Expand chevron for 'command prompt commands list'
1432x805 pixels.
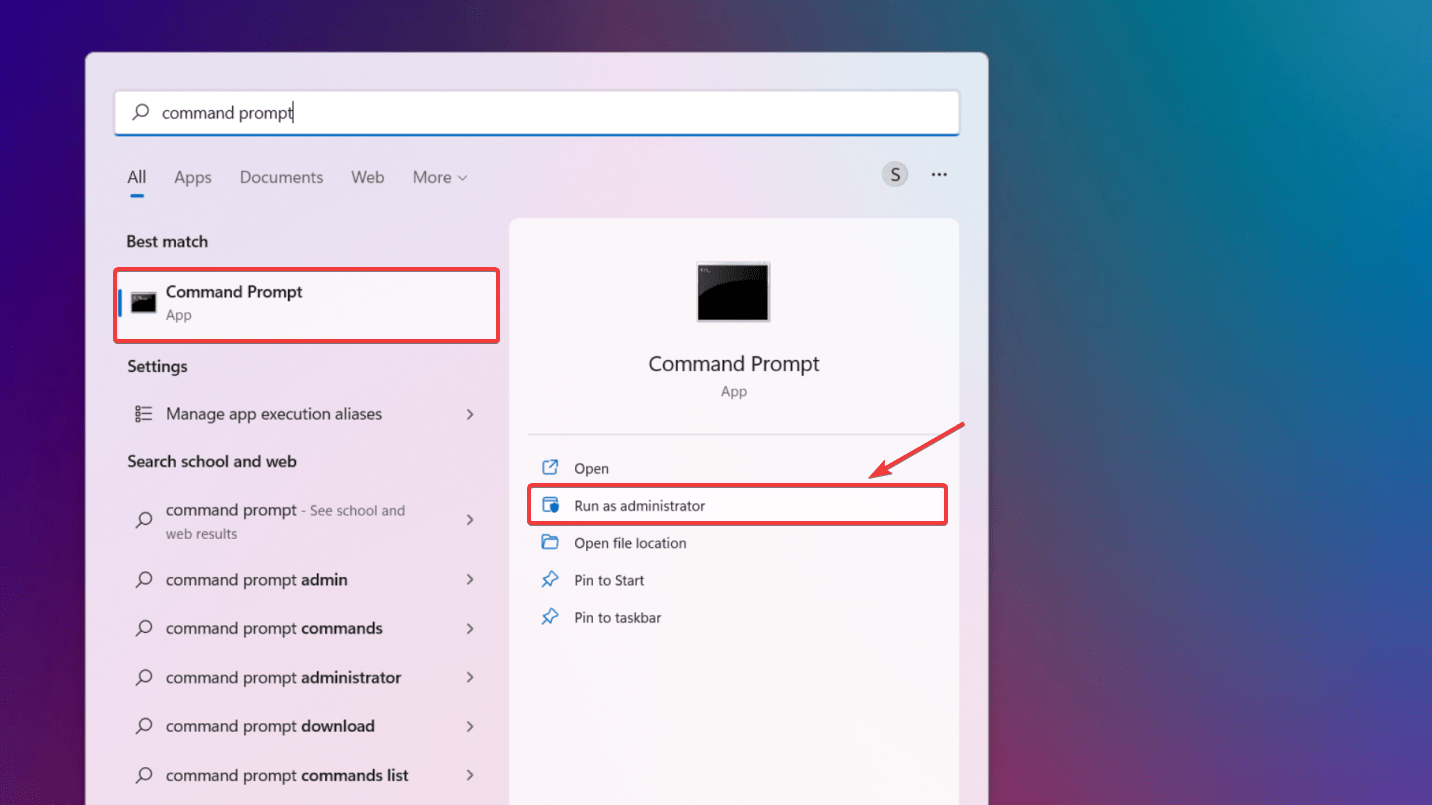pyautogui.click(x=470, y=775)
